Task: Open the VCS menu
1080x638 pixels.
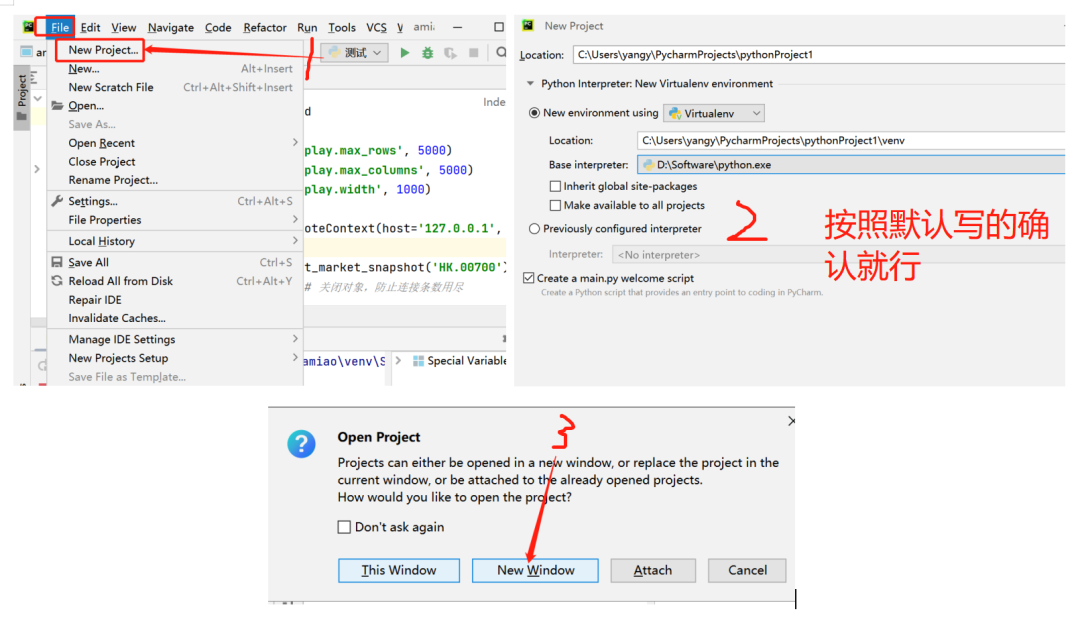Action: 376,28
